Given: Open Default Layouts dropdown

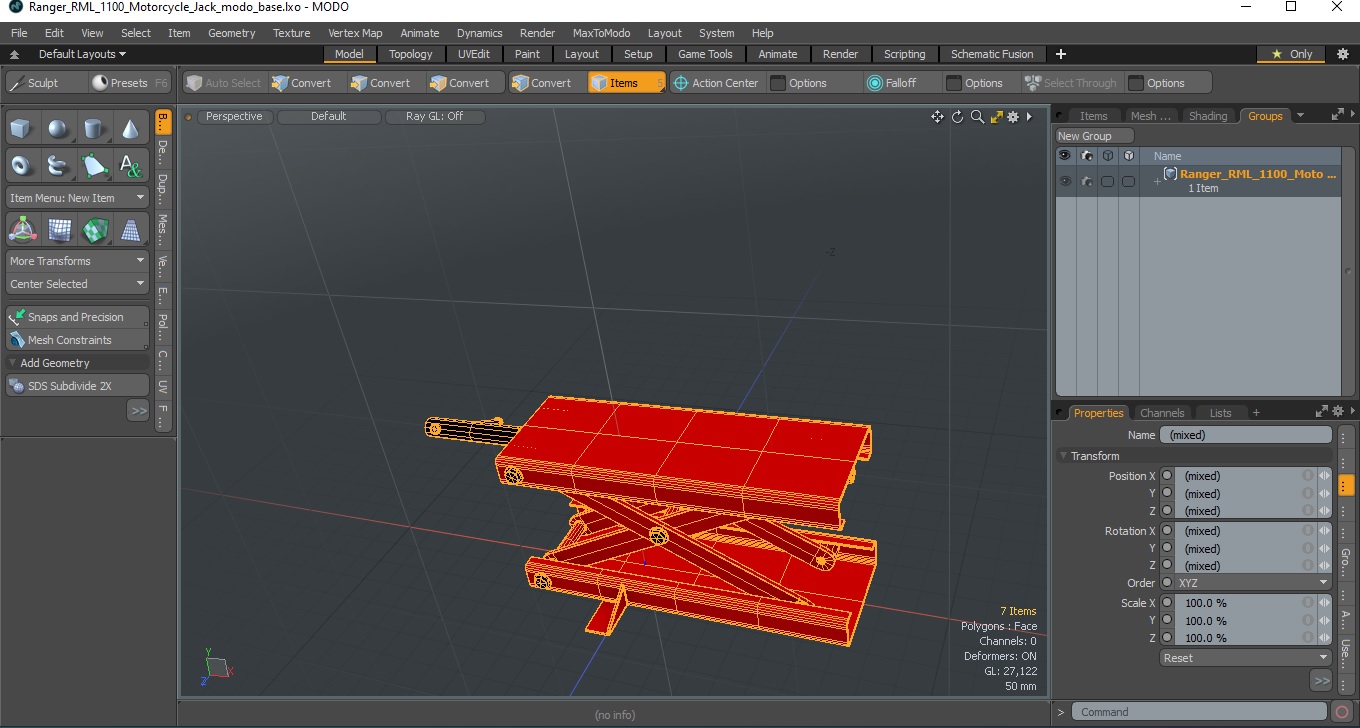Looking at the screenshot, I should point(82,54).
